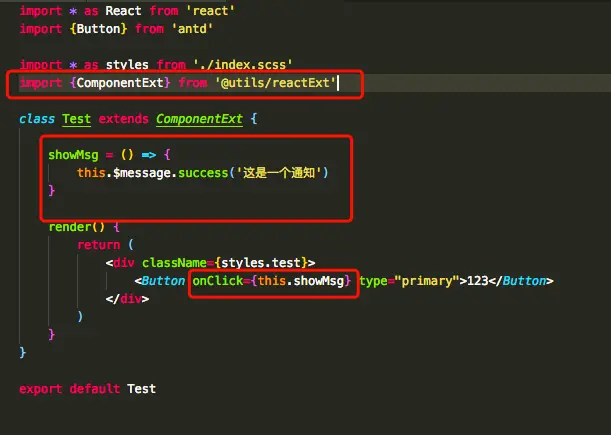Viewport: 611px width, 435px height.
Task: Click the 123 button label text
Action: pos(477,281)
